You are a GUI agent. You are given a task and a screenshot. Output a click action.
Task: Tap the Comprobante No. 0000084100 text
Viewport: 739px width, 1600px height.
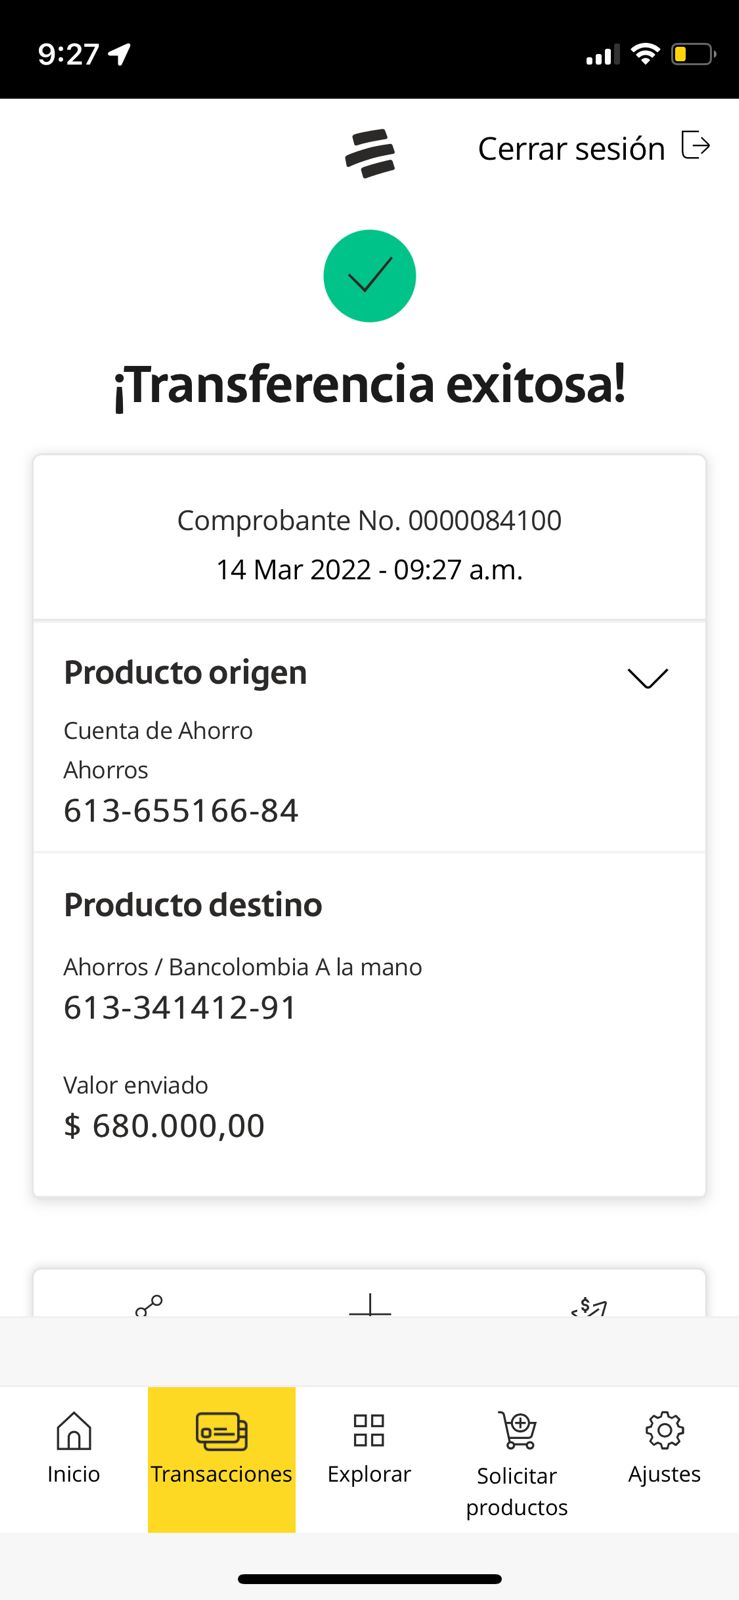369,520
